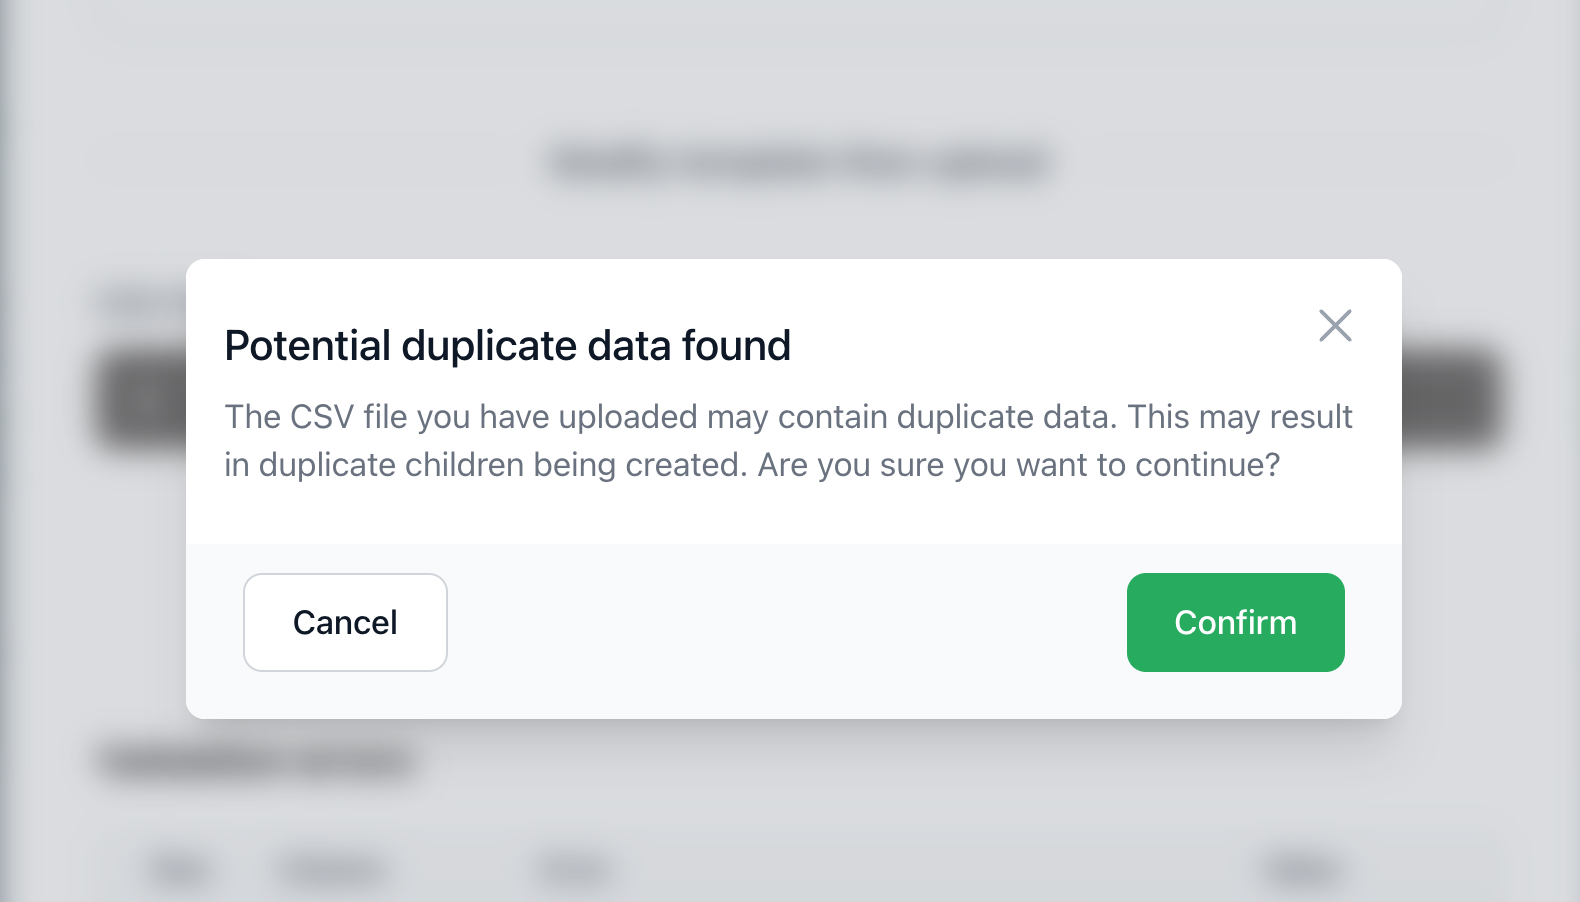The image size is (1580, 902).
Task: Click the blurred label above the dark bar
Action: pos(140,303)
